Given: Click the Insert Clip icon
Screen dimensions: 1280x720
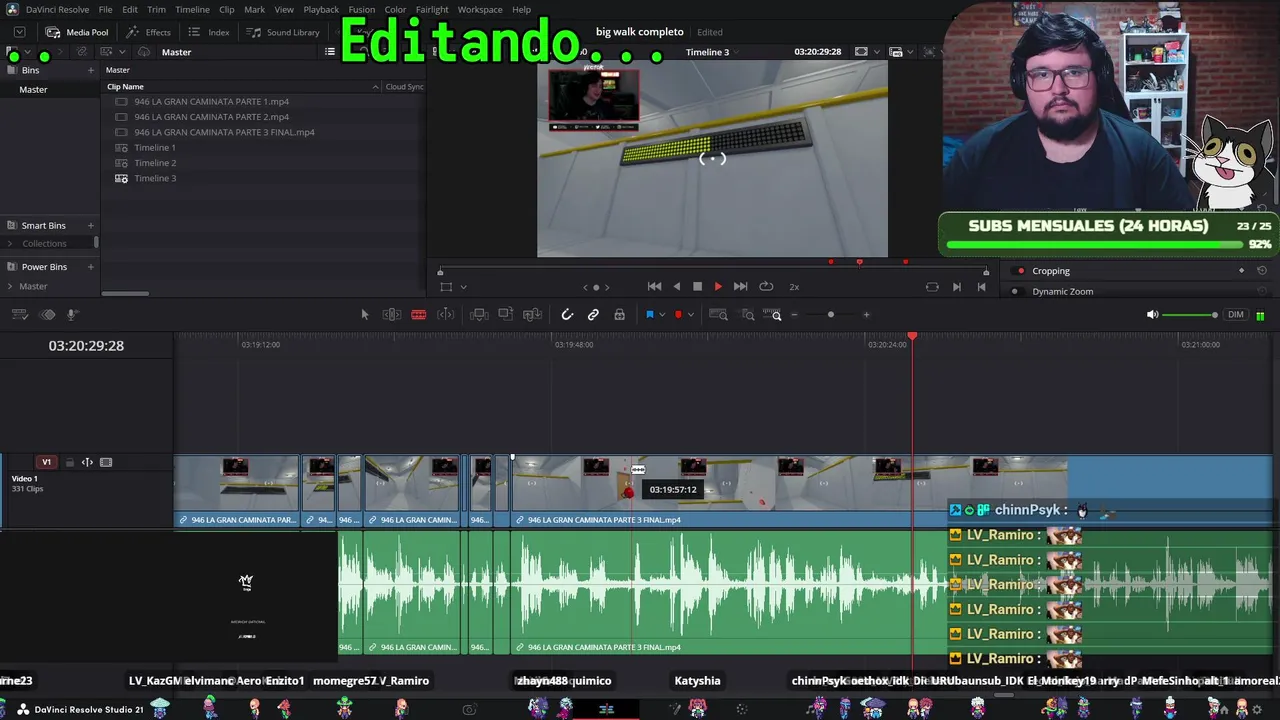Looking at the screenshot, I should (x=479, y=315).
